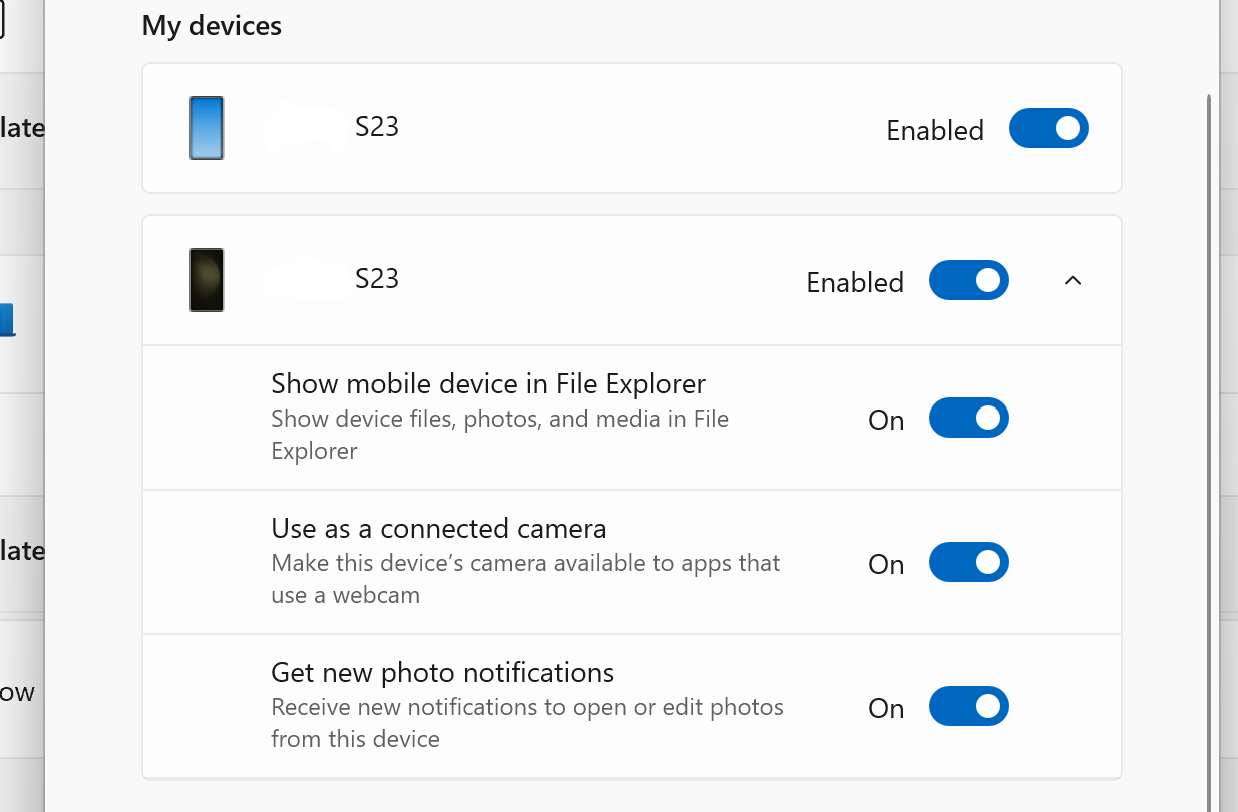Switch off Use as a connected camera
Viewport: 1238px width, 812px height.
[x=968, y=563]
